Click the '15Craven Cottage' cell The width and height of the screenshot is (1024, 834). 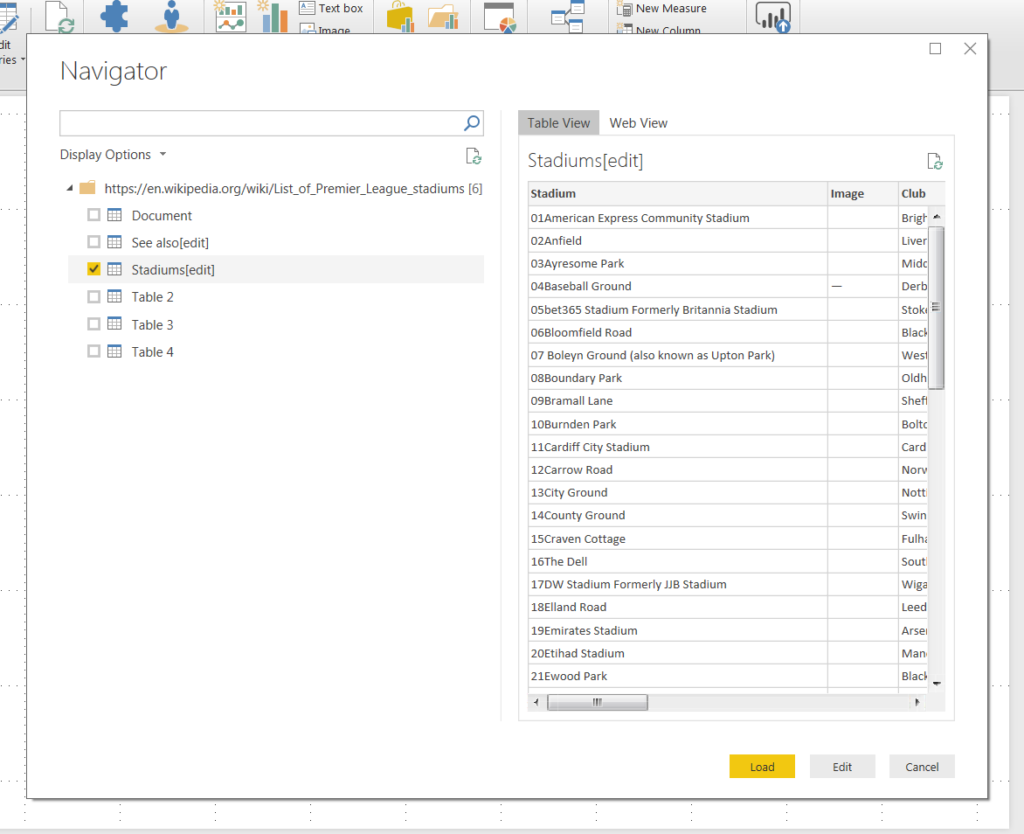[x=678, y=539]
